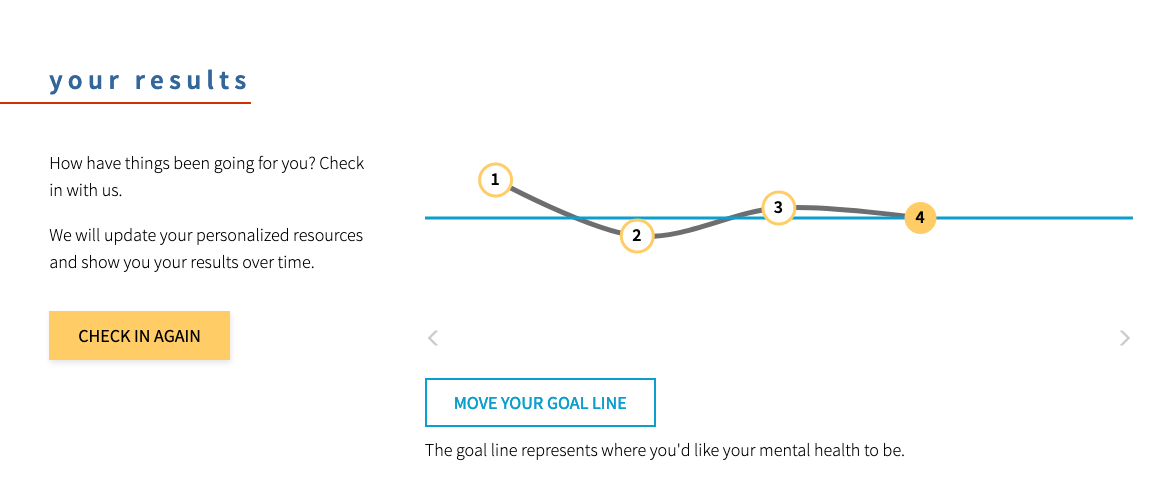Open the MOVE YOUR GOAL LINE button

point(540,402)
